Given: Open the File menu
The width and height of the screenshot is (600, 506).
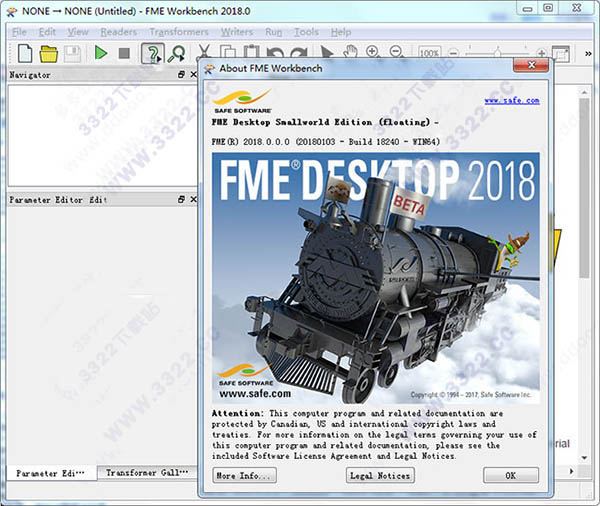Looking at the screenshot, I should tap(19, 32).
